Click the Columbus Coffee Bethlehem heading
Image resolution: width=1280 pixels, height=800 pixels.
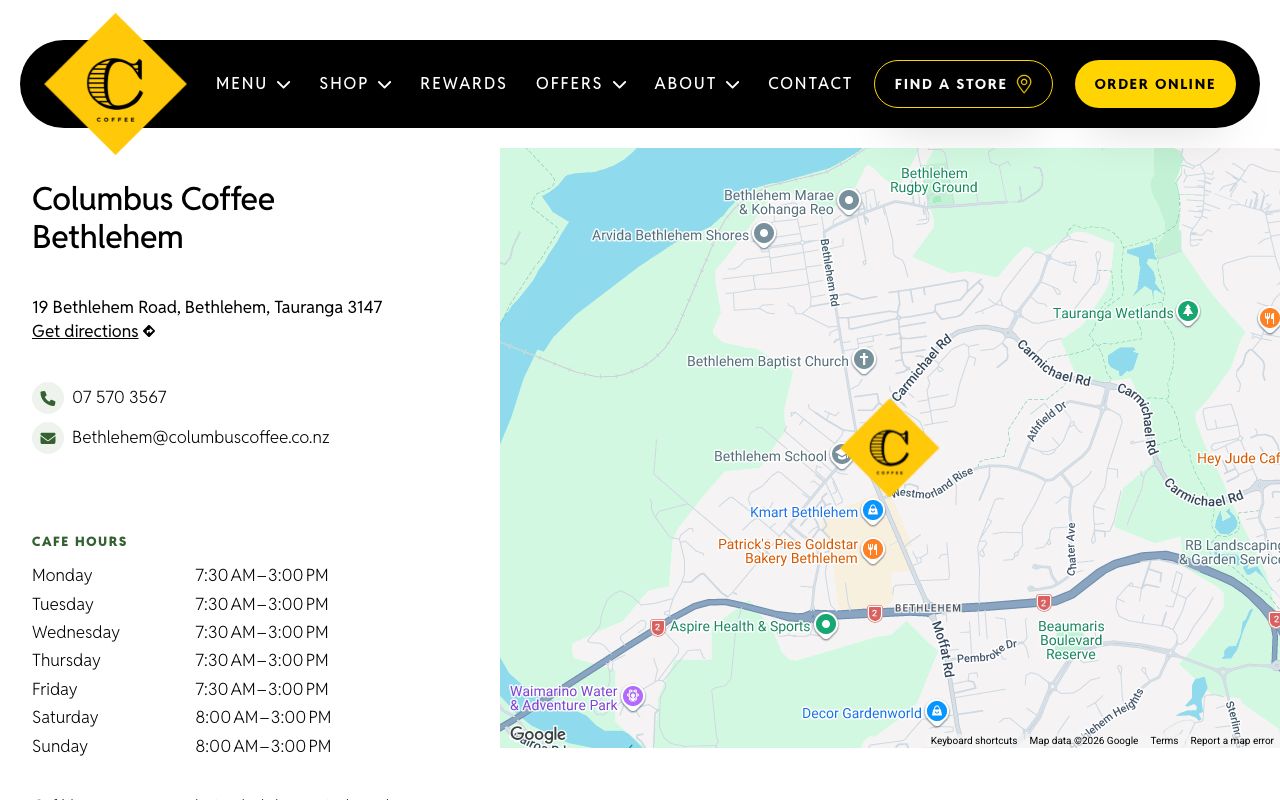[153, 218]
